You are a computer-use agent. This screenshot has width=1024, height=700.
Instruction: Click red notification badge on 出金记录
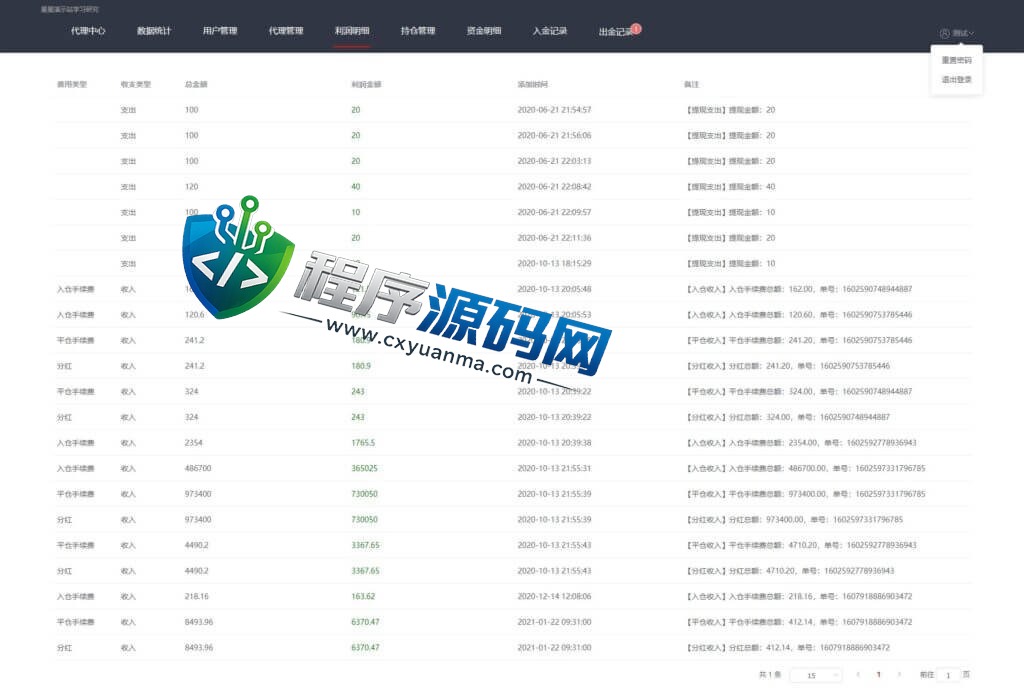[x=636, y=28]
